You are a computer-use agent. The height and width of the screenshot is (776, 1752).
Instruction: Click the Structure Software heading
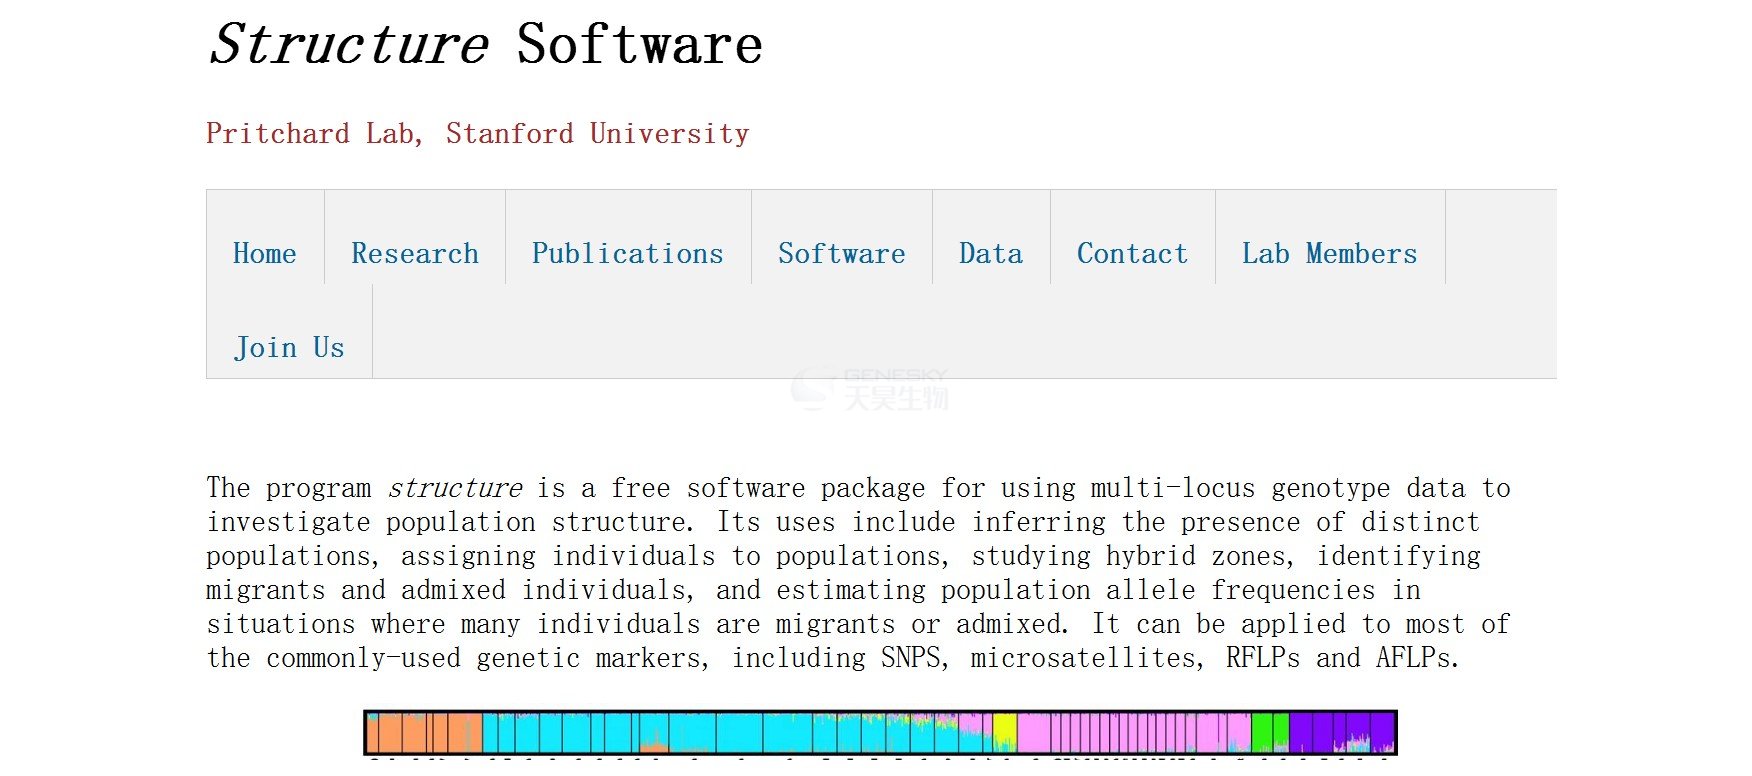click(486, 45)
